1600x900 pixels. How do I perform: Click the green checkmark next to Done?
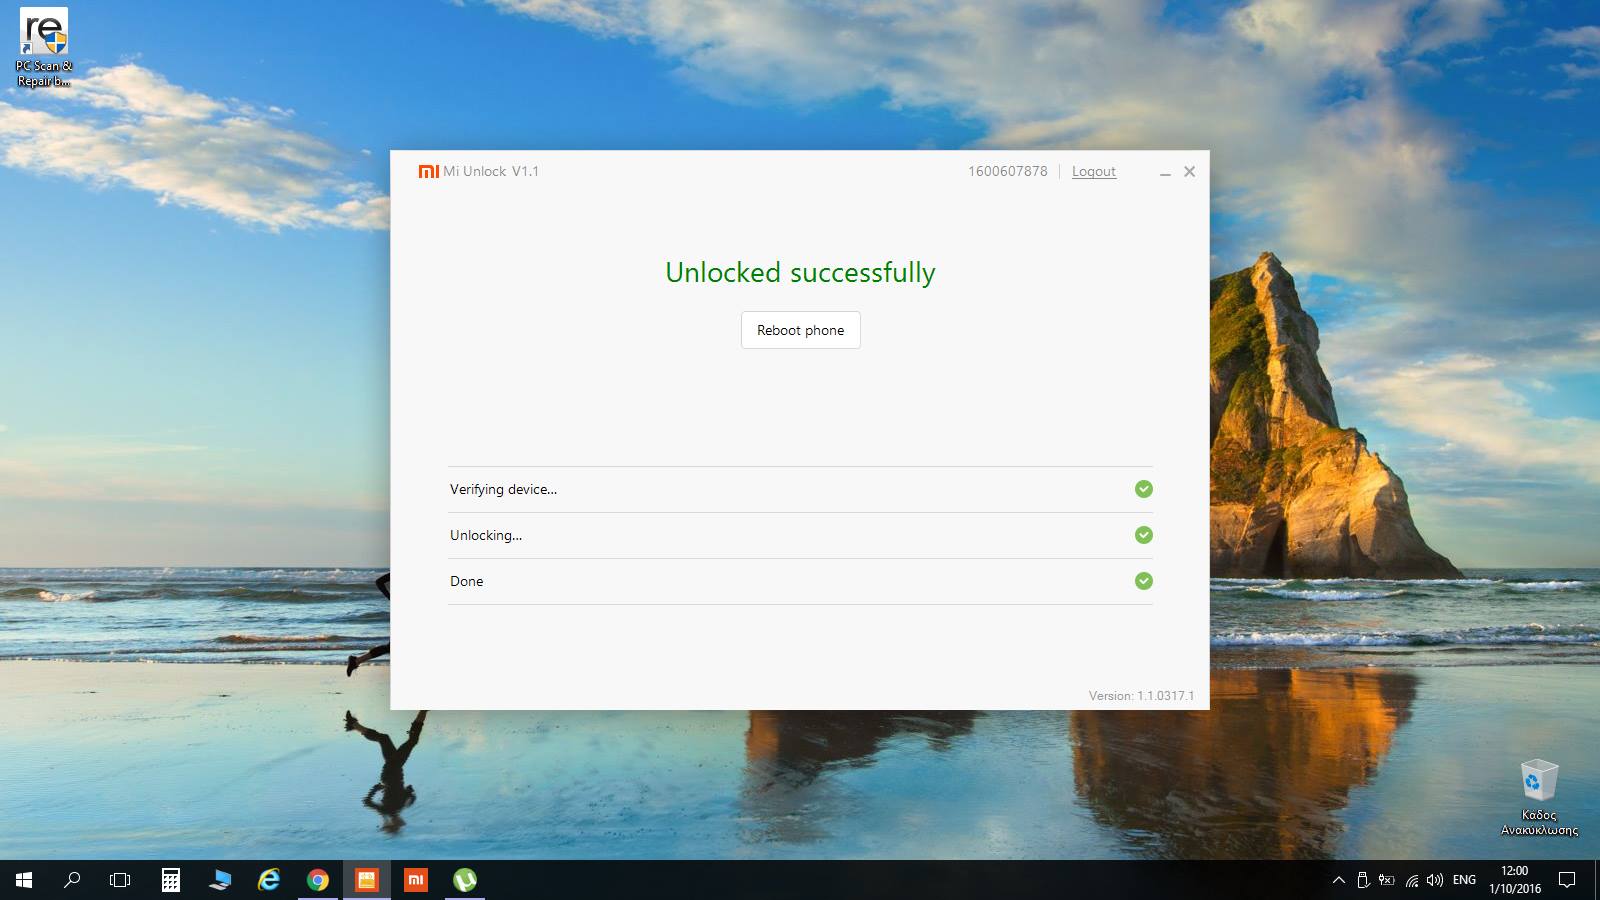coord(1143,581)
